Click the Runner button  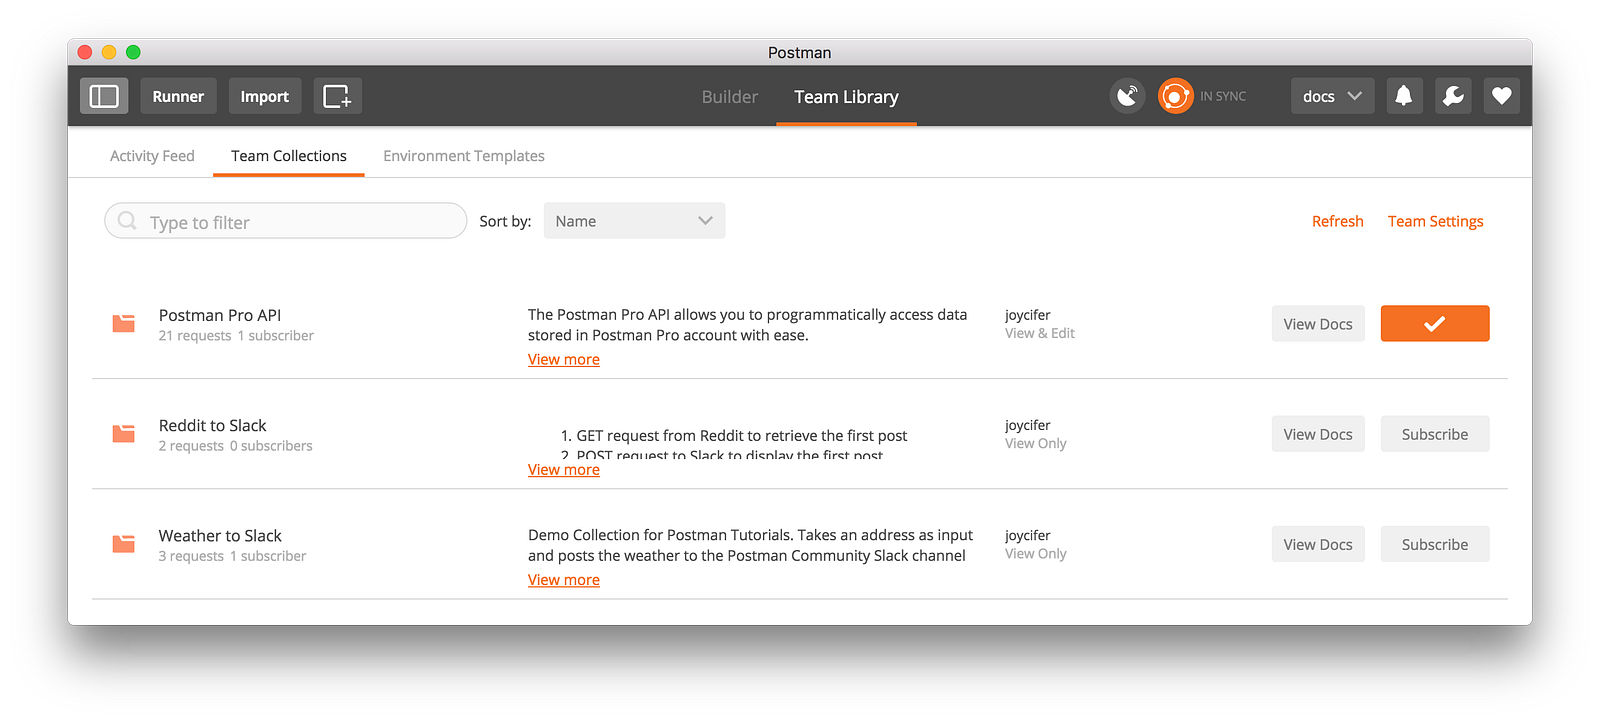coord(178,96)
